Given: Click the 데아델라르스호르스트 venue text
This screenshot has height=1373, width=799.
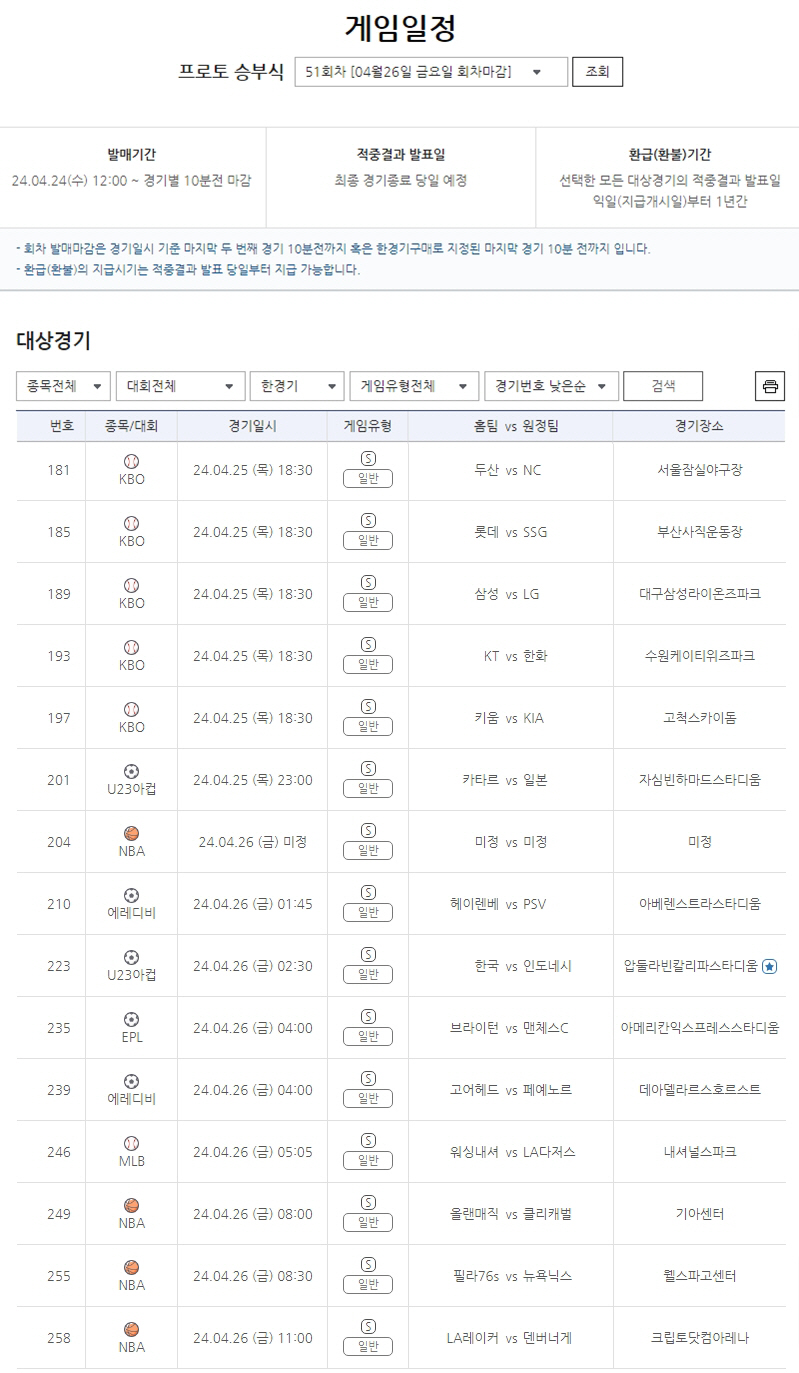Looking at the screenshot, I should [x=700, y=1090].
